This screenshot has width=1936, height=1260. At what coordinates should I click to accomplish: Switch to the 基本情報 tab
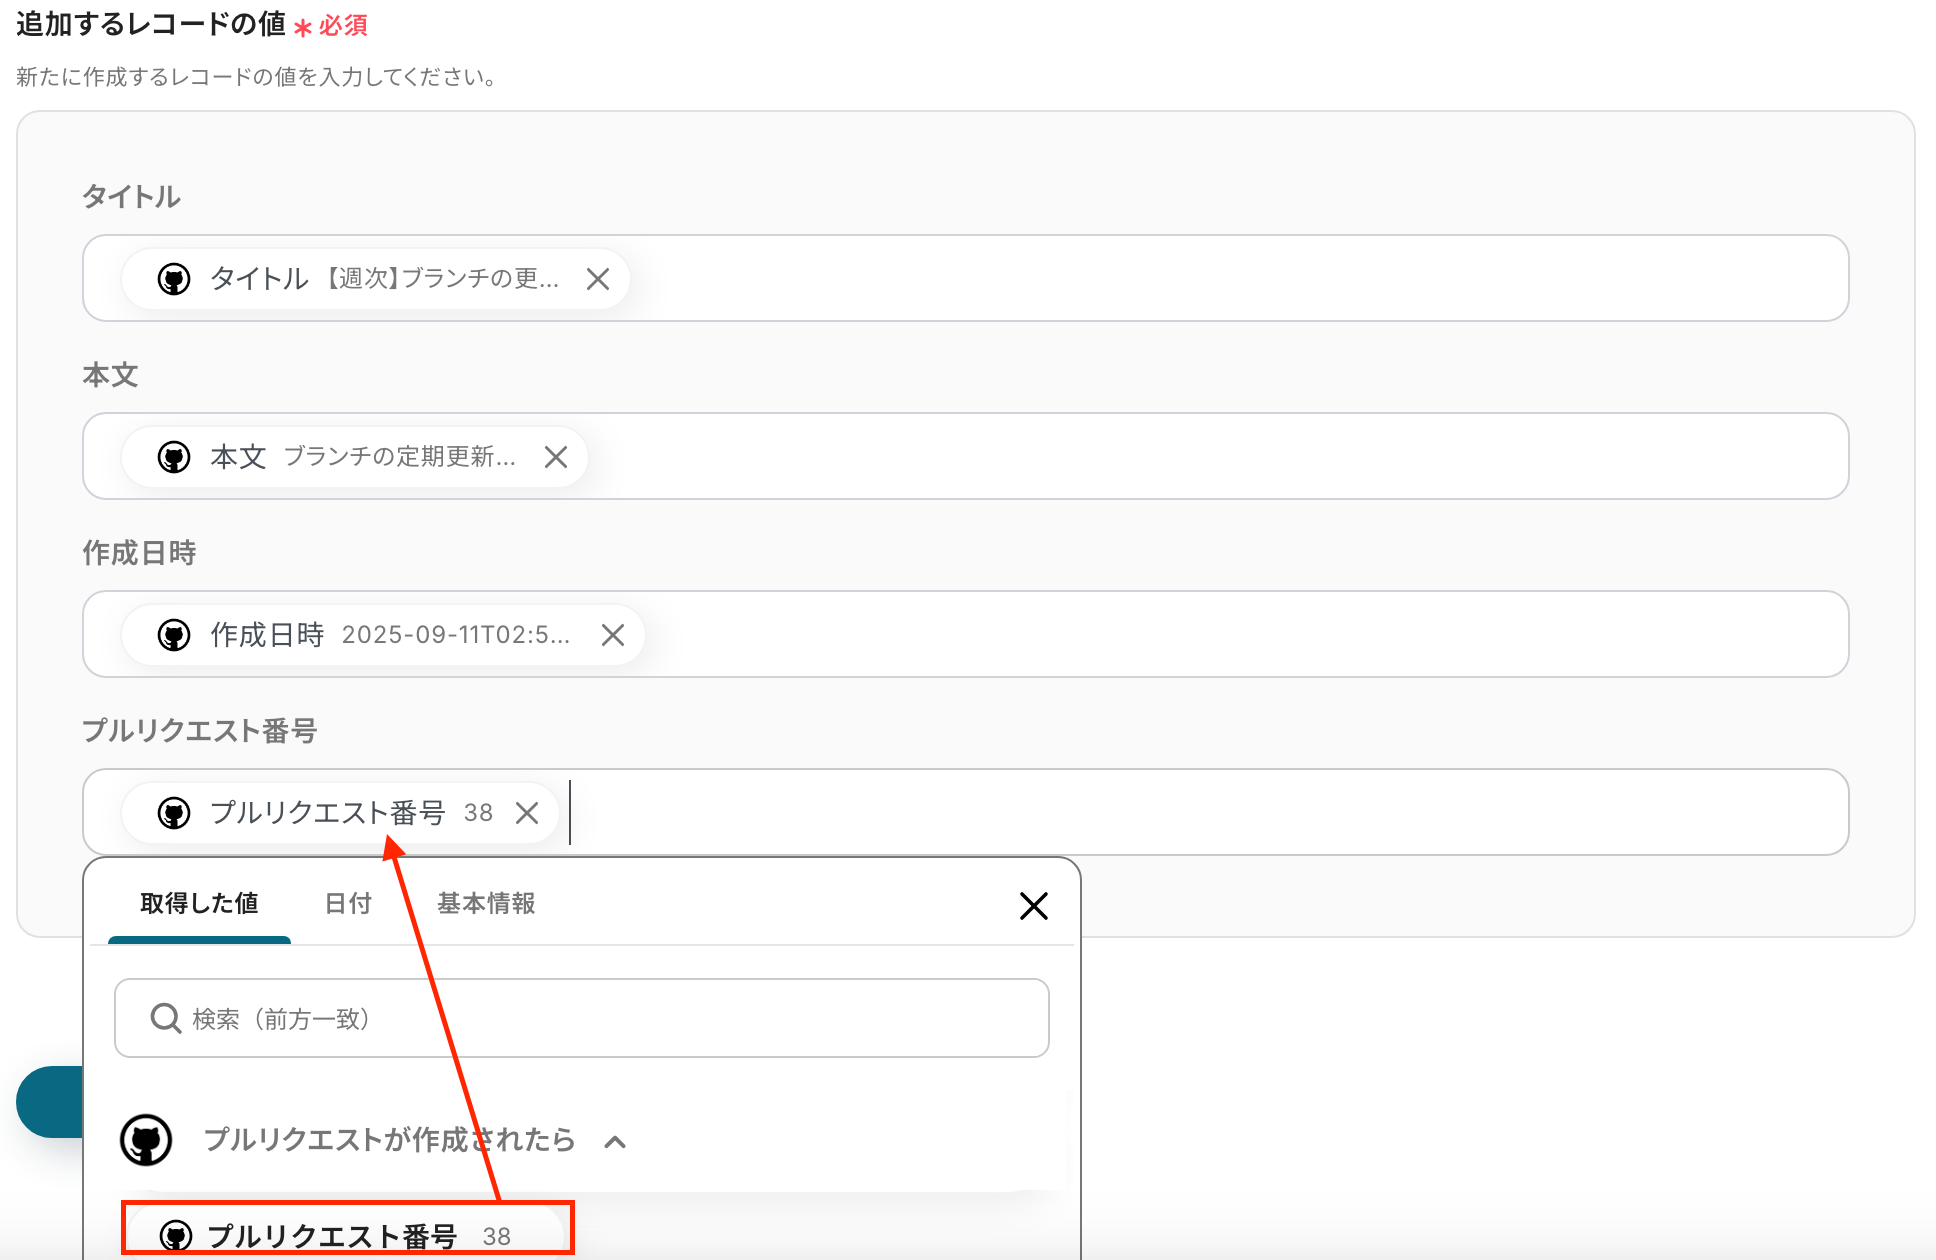486,904
